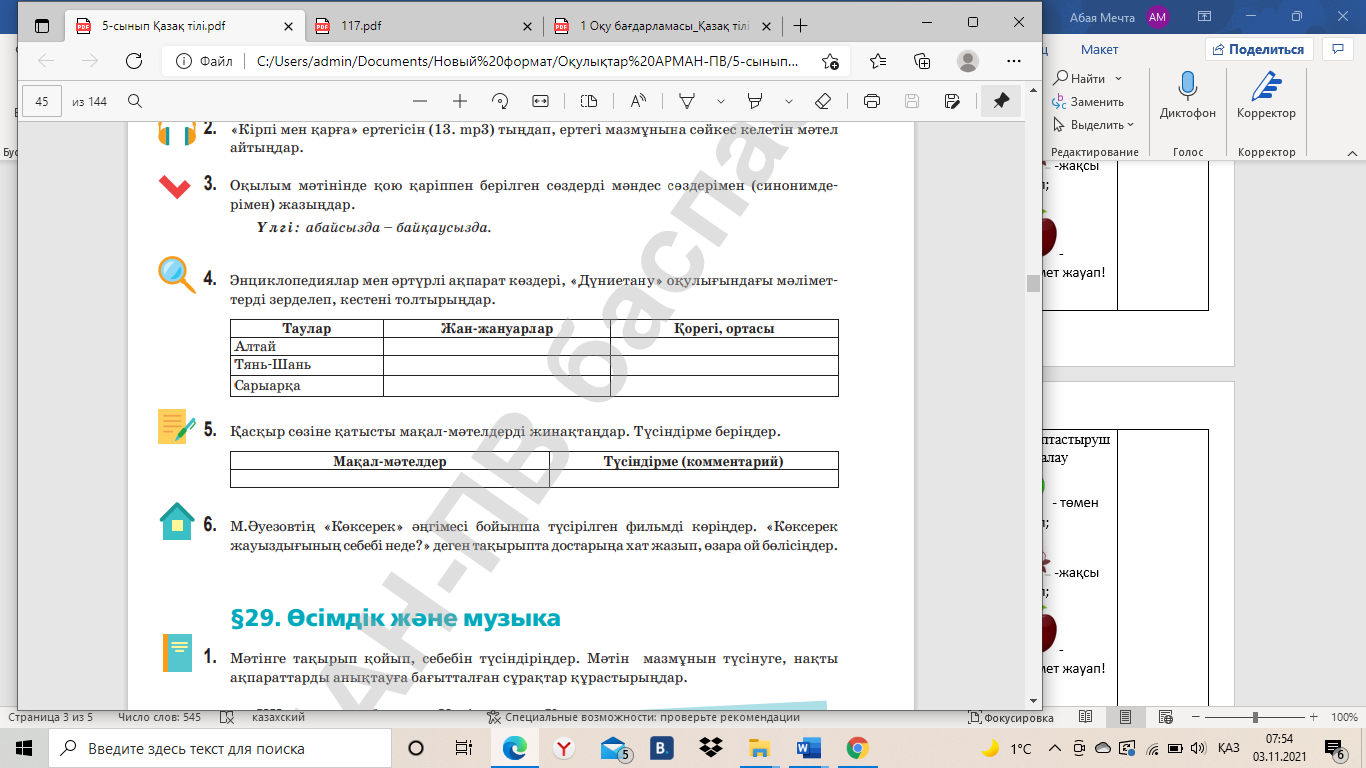Open a new Edge tab
Viewport: 1366px width, 768px height.
coord(800,25)
